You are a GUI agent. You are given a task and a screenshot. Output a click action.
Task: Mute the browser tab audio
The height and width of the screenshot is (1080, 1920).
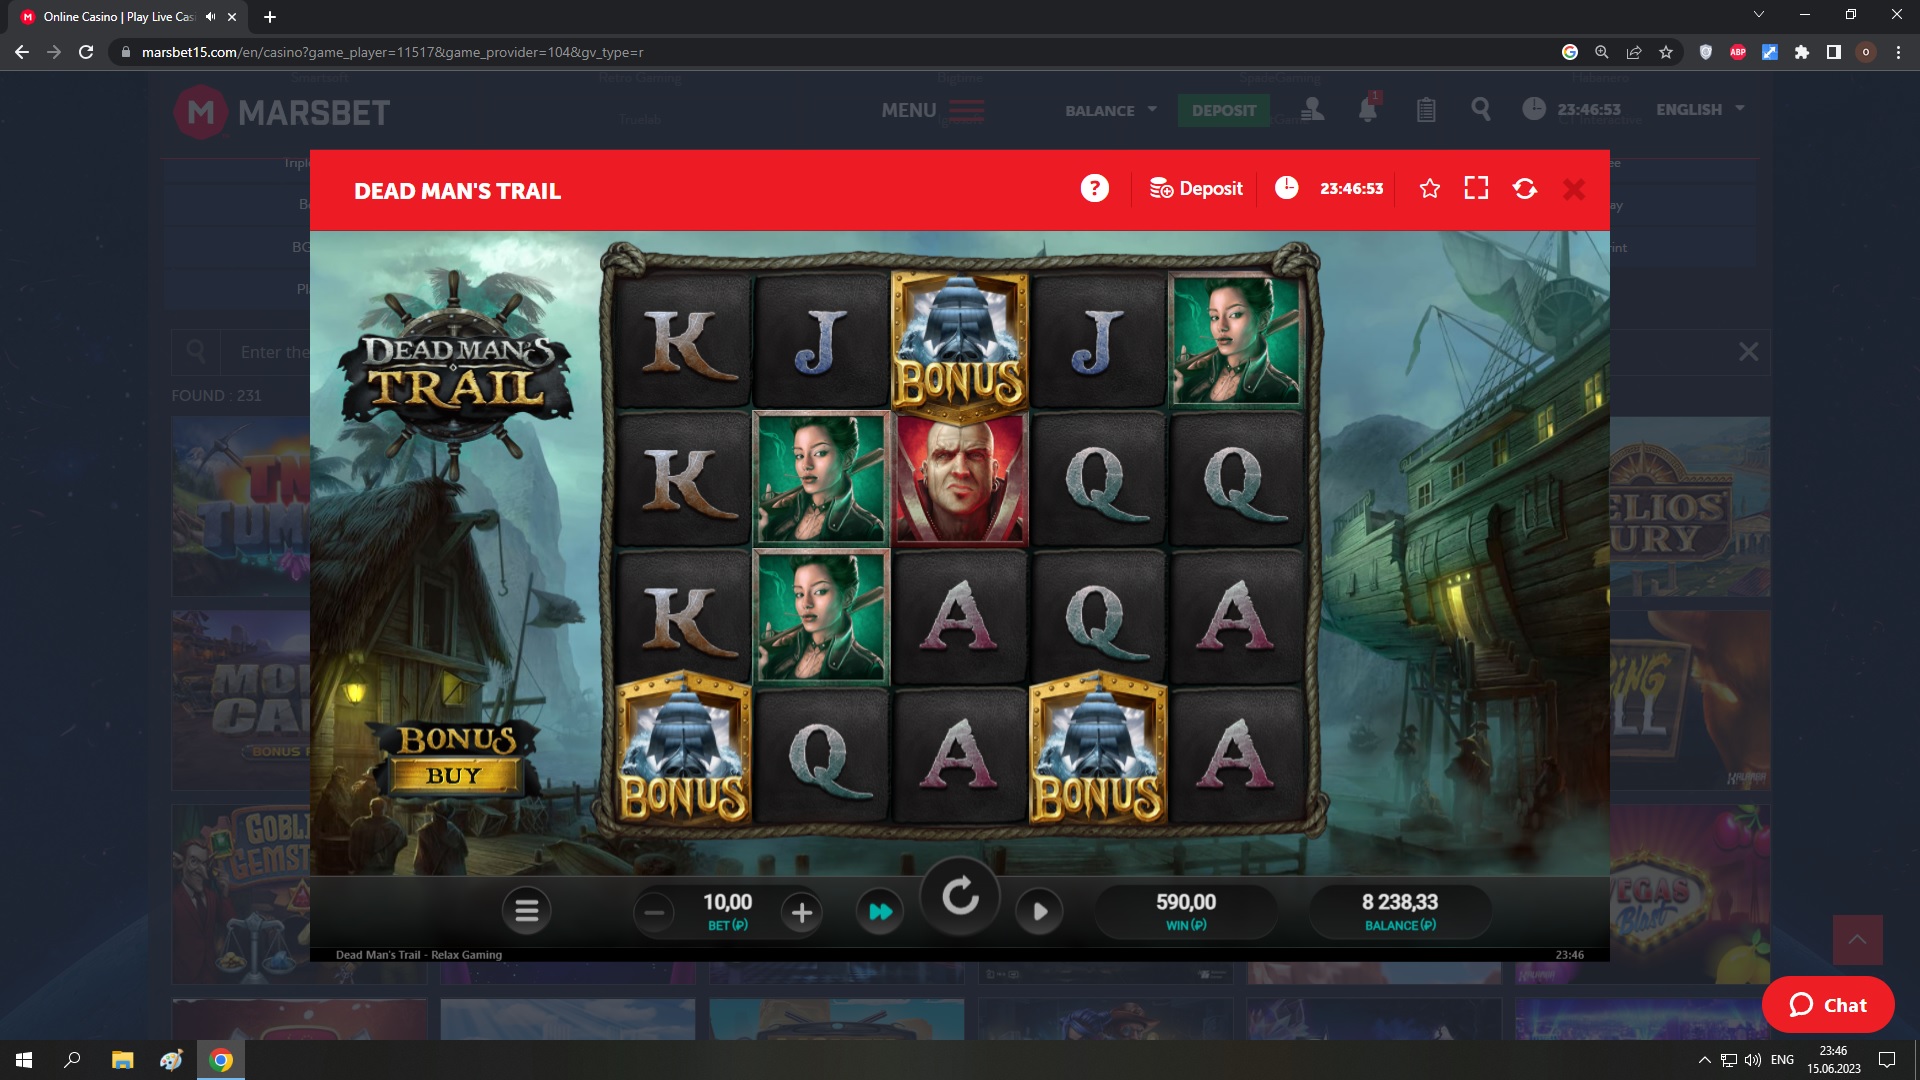point(210,17)
